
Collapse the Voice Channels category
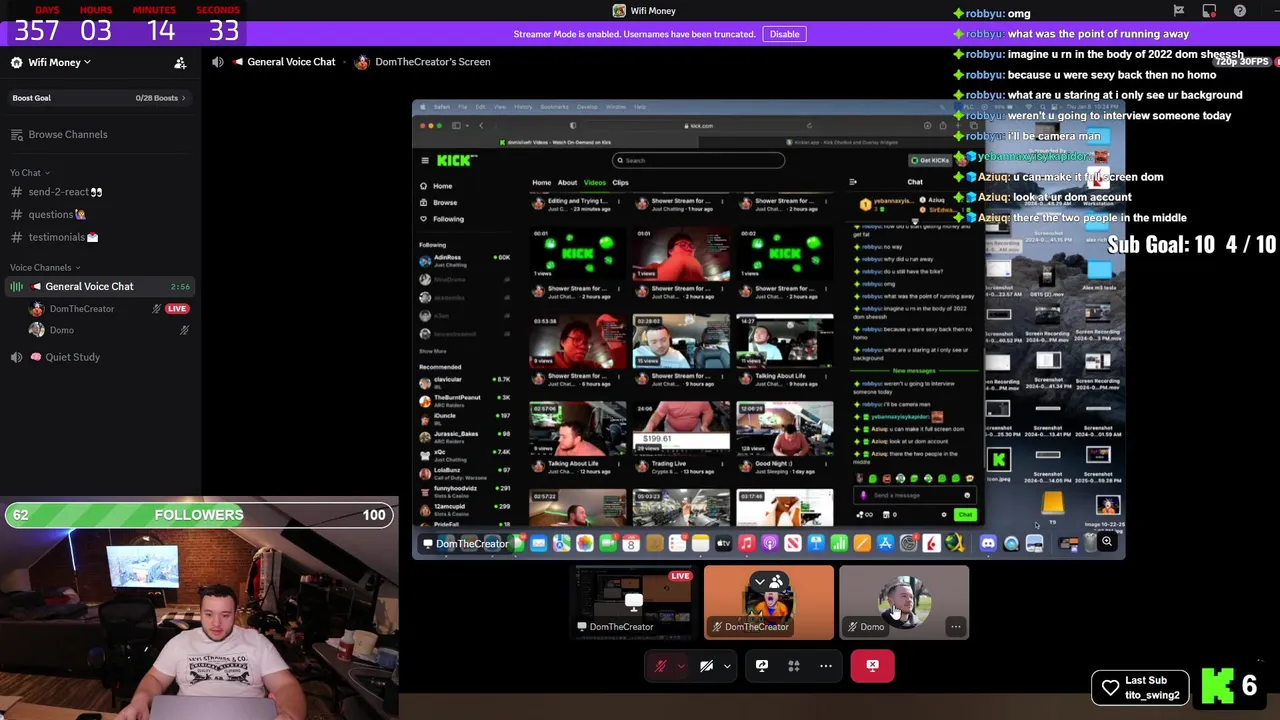coord(45,267)
